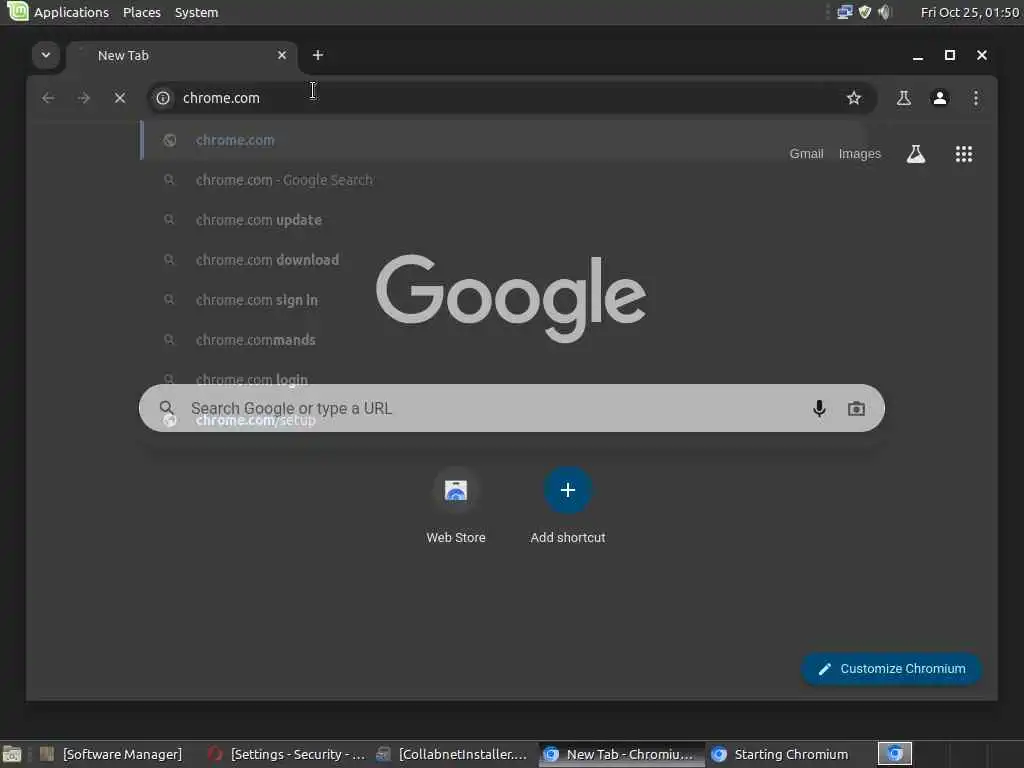Maximize the Chromium window

tap(950, 56)
